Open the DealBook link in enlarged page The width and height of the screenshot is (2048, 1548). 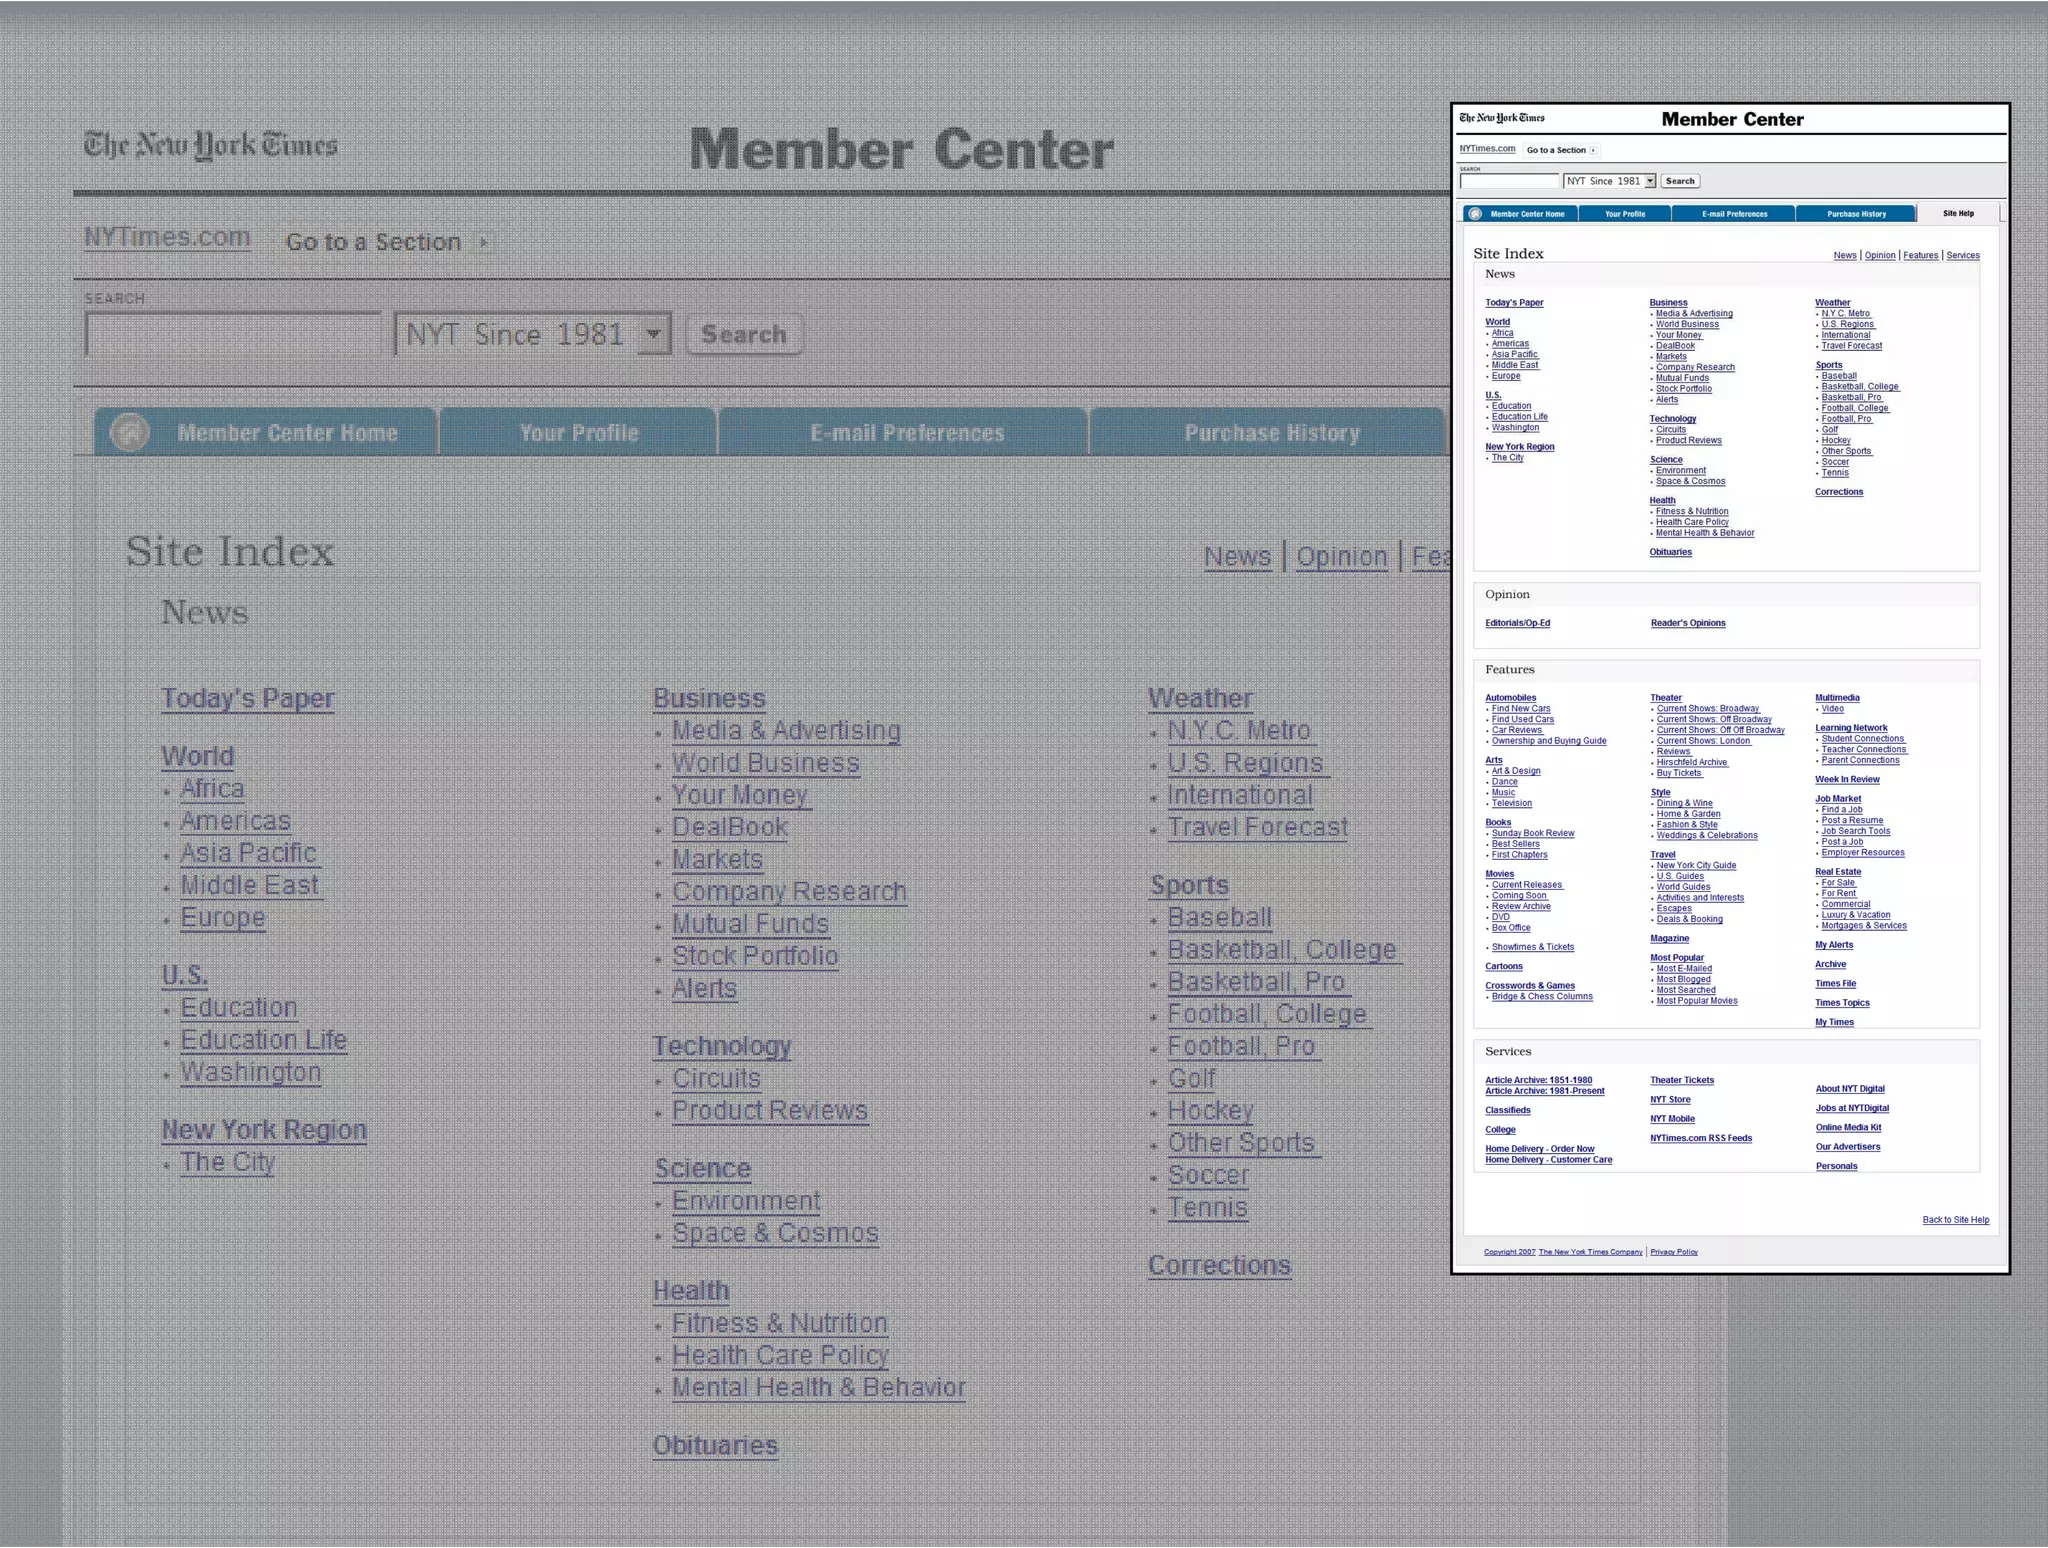[x=730, y=827]
